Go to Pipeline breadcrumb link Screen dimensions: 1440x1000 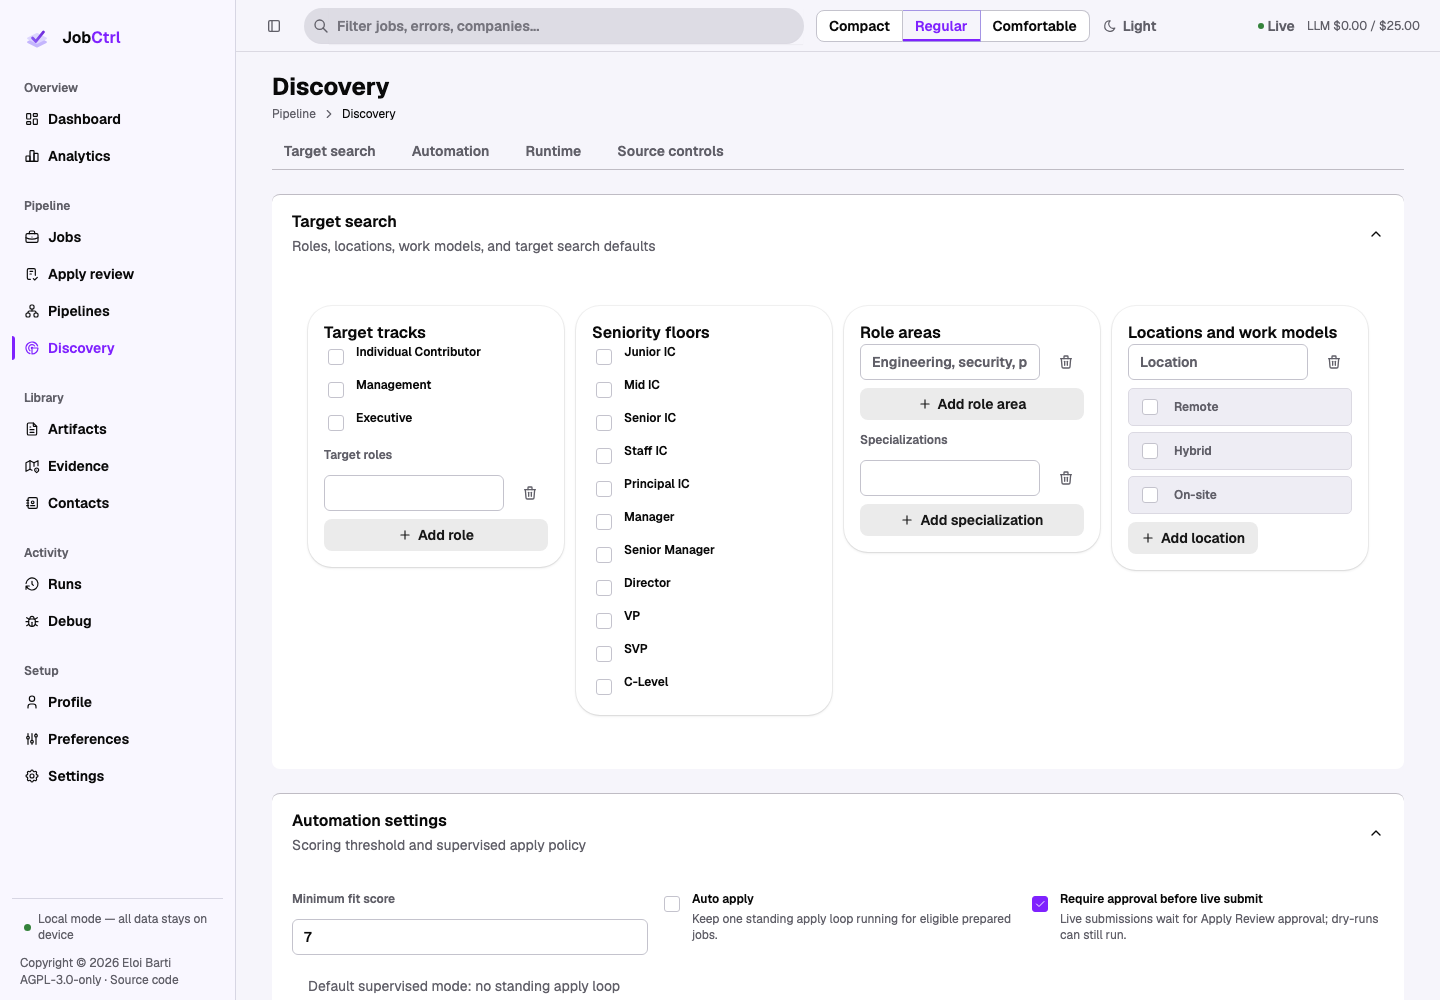coord(294,114)
